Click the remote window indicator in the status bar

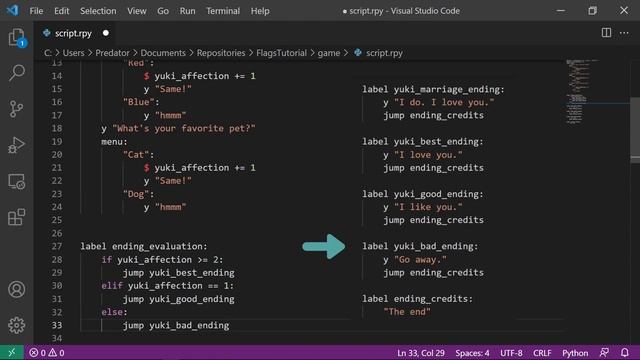(11, 353)
